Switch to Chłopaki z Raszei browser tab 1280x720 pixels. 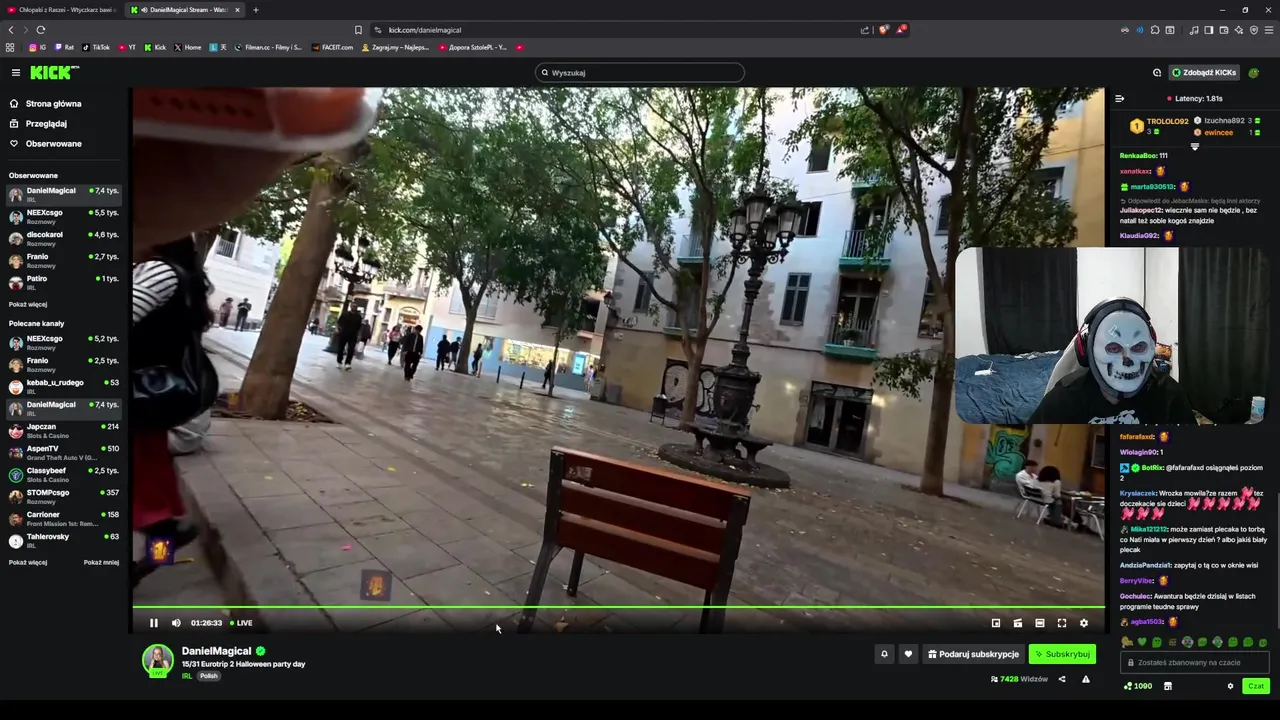62,10
